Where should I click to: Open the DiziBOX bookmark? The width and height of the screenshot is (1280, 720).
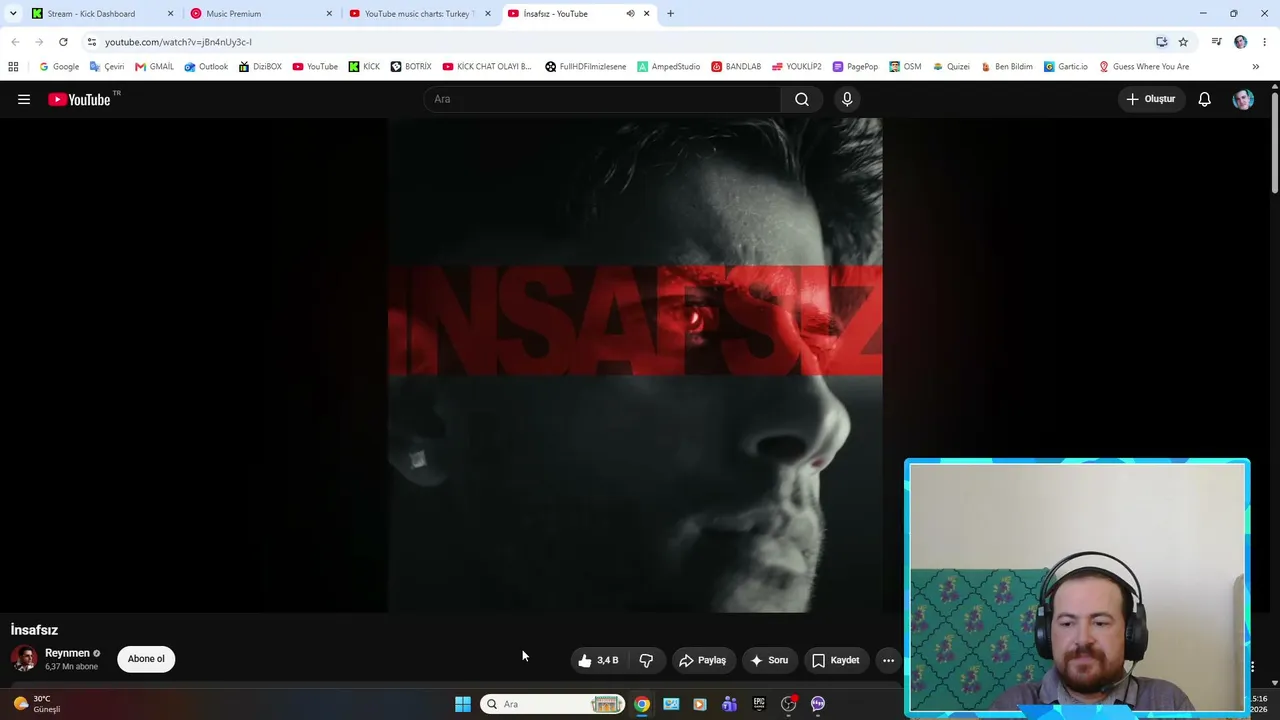click(x=260, y=67)
